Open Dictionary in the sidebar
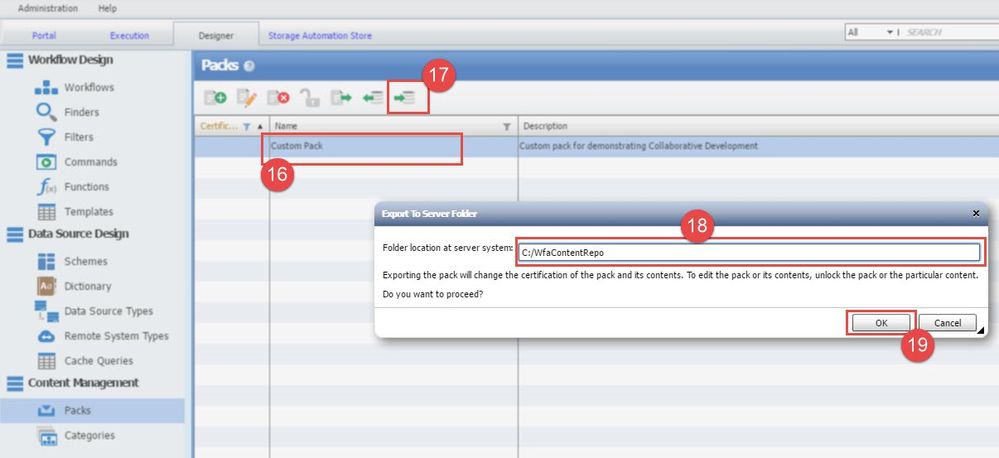Image resolution: width=999 pixels, height=458 pixels. 87,286
